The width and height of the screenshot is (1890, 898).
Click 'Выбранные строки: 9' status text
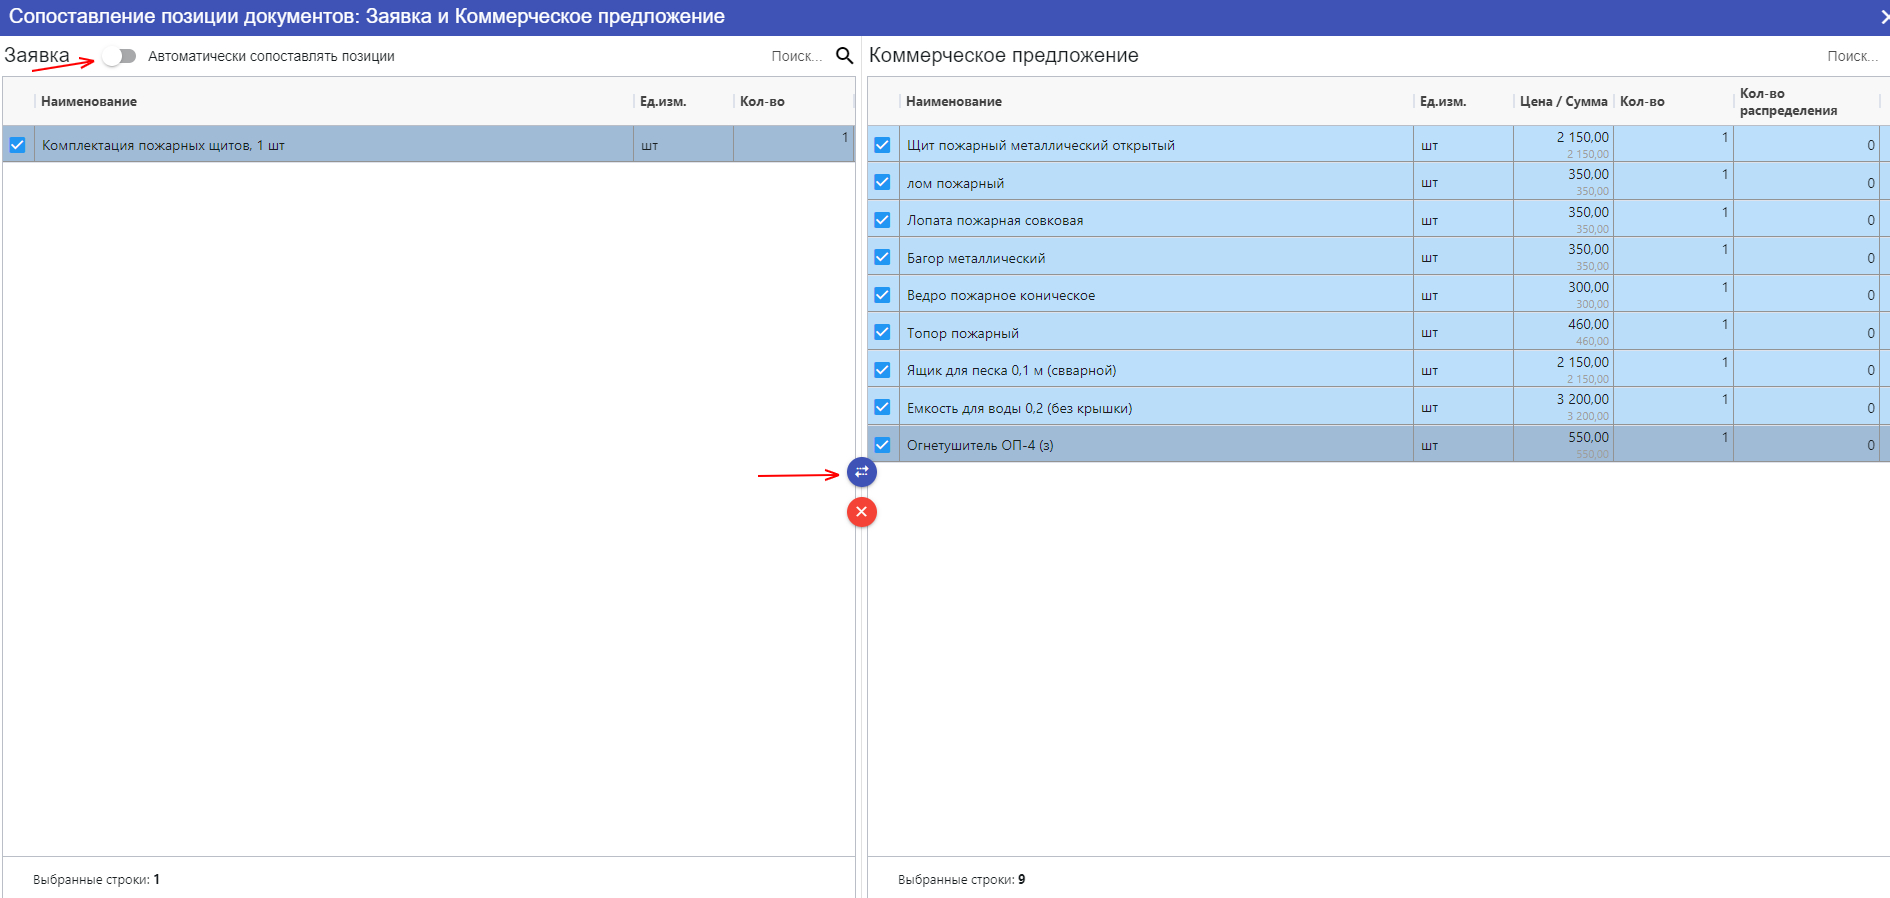click(961, 880)
